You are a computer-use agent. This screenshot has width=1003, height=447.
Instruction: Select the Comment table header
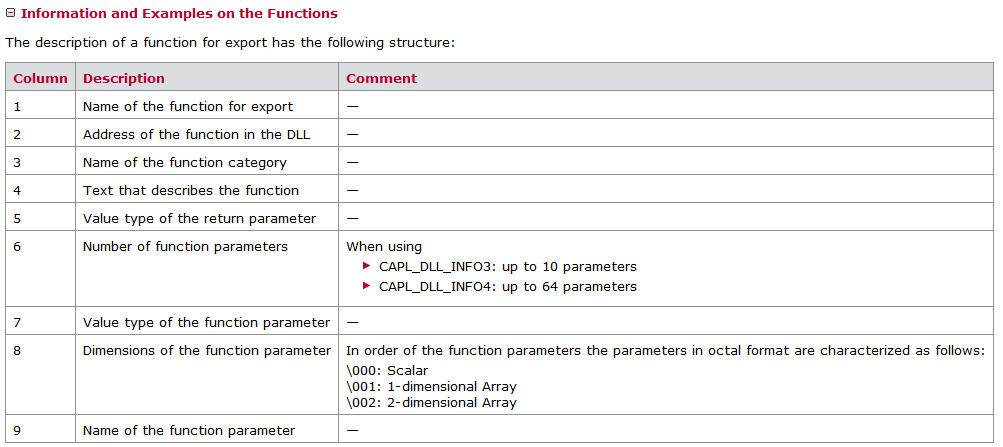[382, 78]
